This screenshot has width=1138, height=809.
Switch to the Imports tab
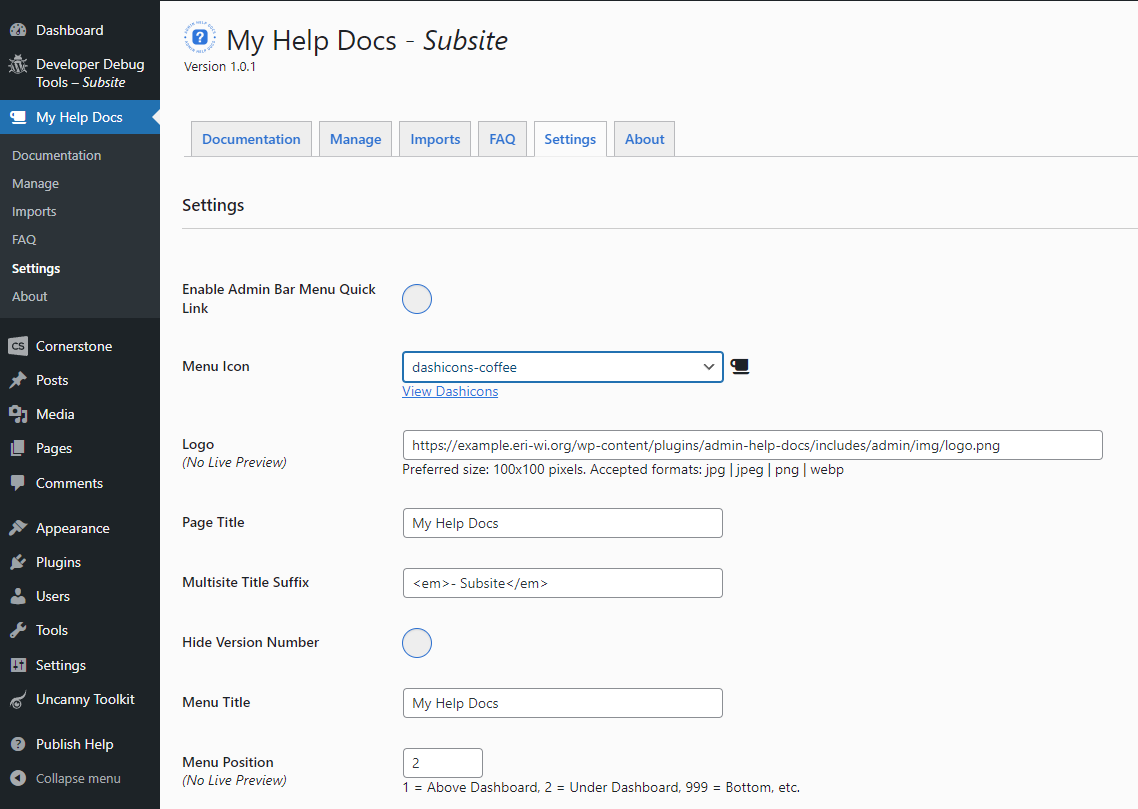click(434, 138)
